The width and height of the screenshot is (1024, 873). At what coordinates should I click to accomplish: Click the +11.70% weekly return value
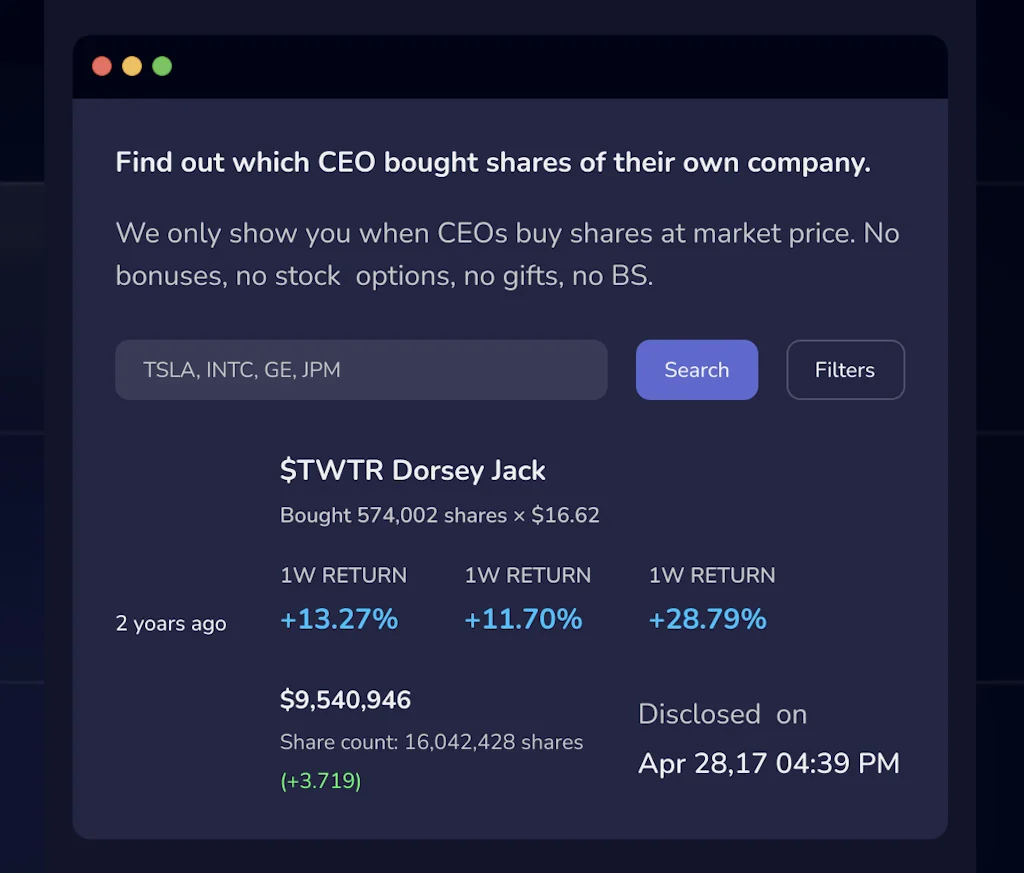(524, 619)
